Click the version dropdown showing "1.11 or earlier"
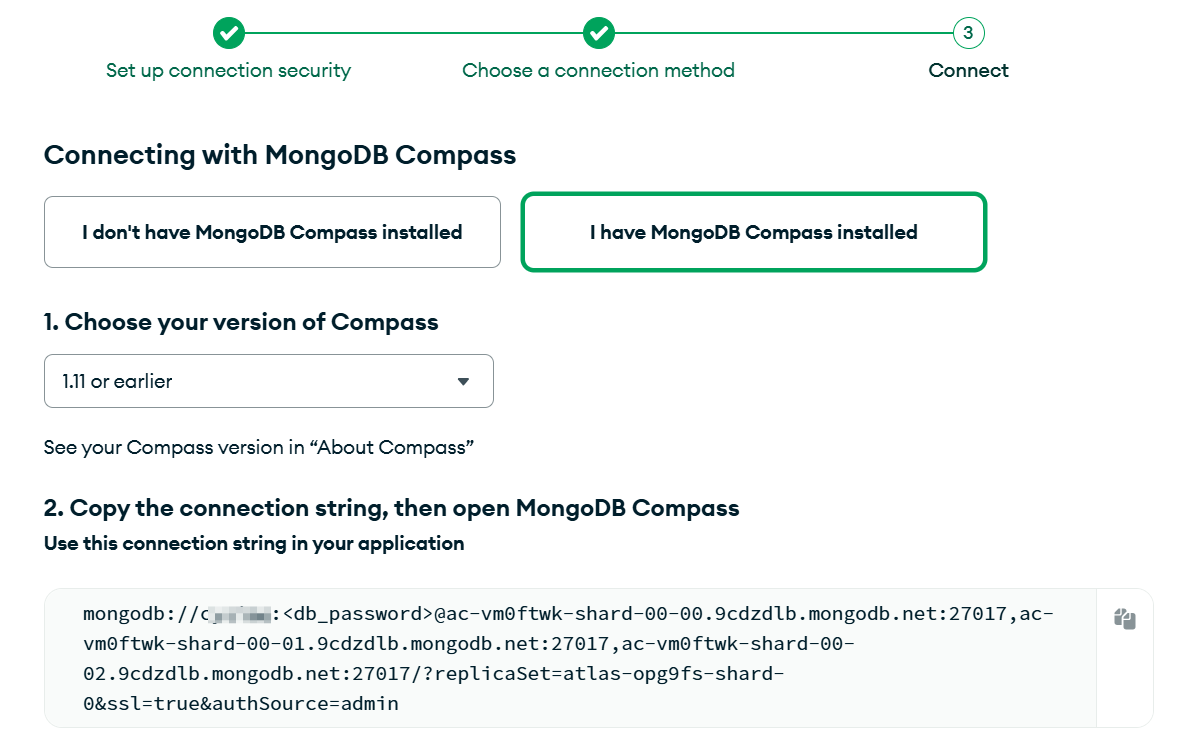The image size is (1189, 741). coord(268,381)
